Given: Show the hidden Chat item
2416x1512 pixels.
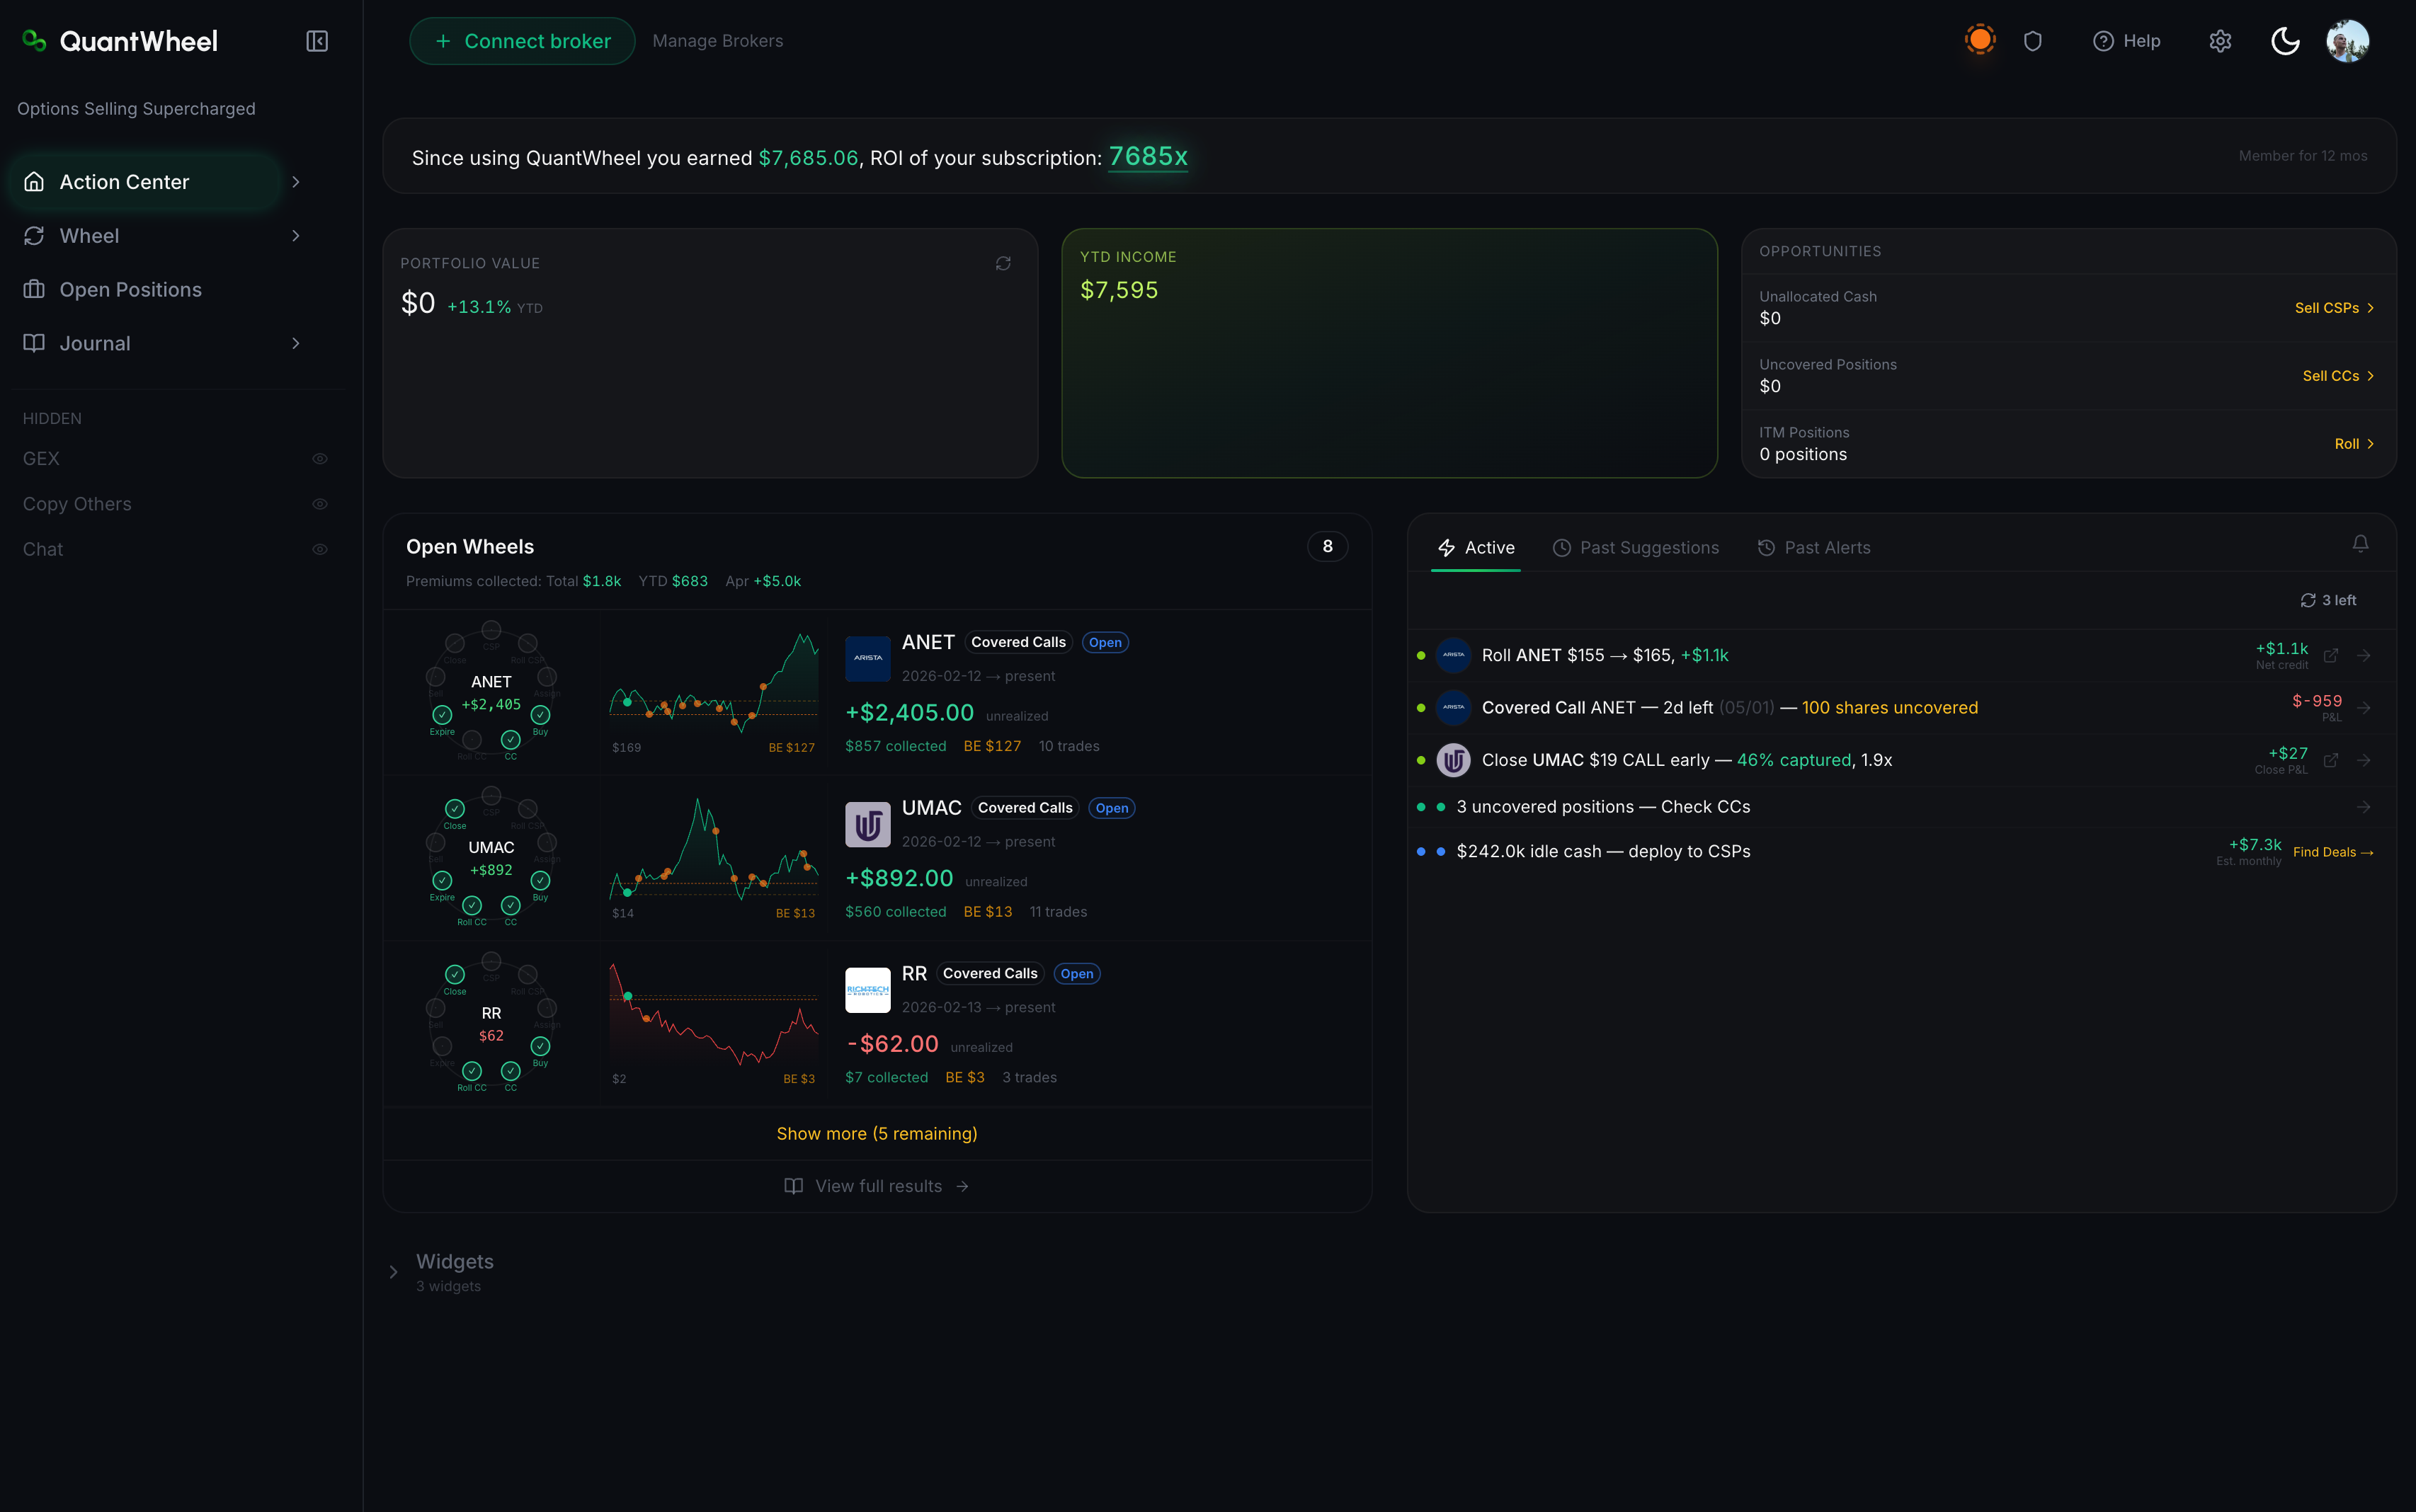Looking at the screenshot, I should coord(320,549).
